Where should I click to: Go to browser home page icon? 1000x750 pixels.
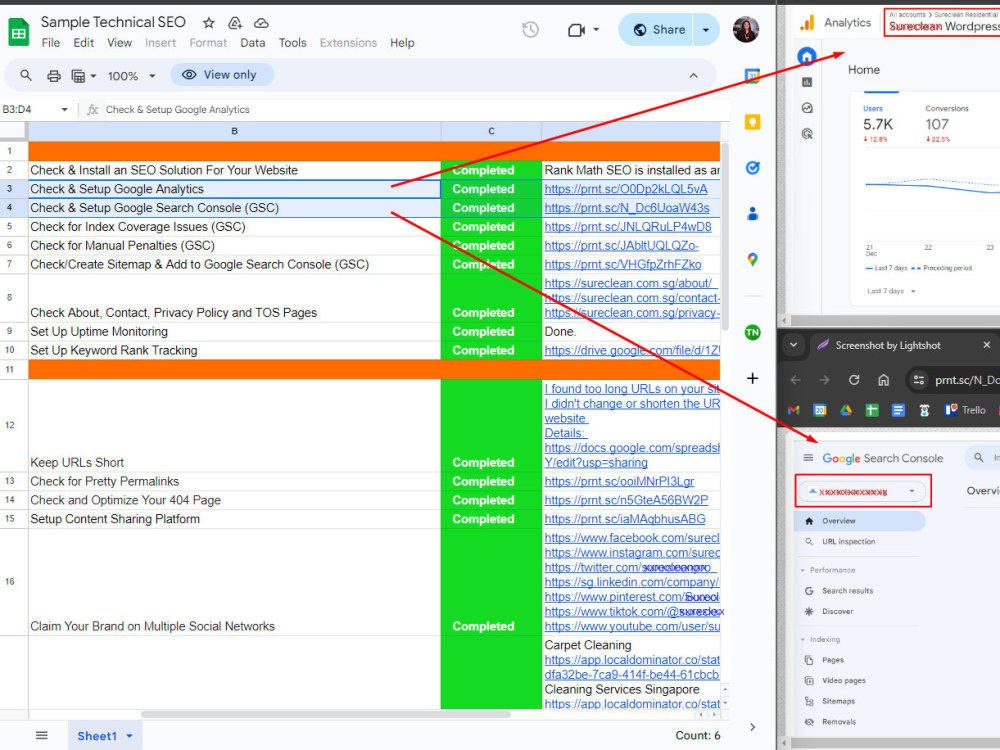pyautogui.click(x=883, y=380)
